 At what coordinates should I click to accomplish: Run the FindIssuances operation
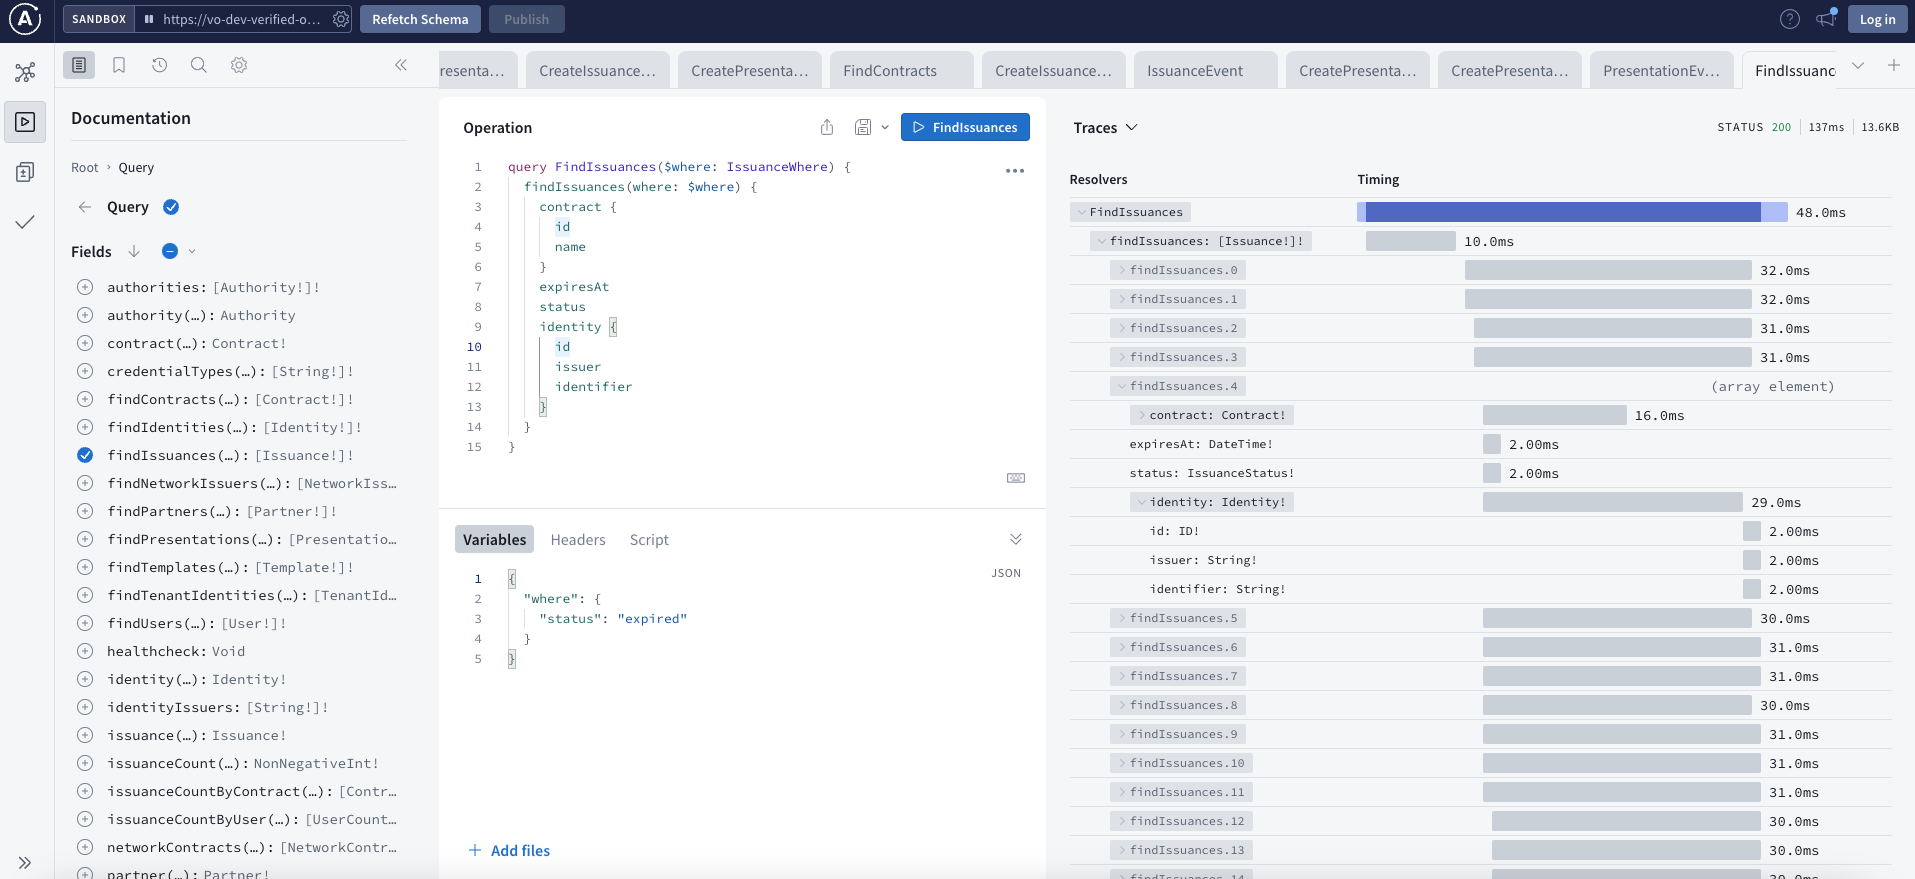tap(965, 127)
